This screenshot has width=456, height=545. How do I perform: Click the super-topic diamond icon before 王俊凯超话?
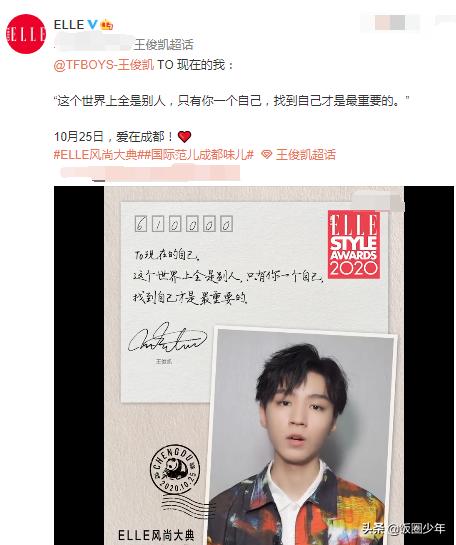click(267, 155)
